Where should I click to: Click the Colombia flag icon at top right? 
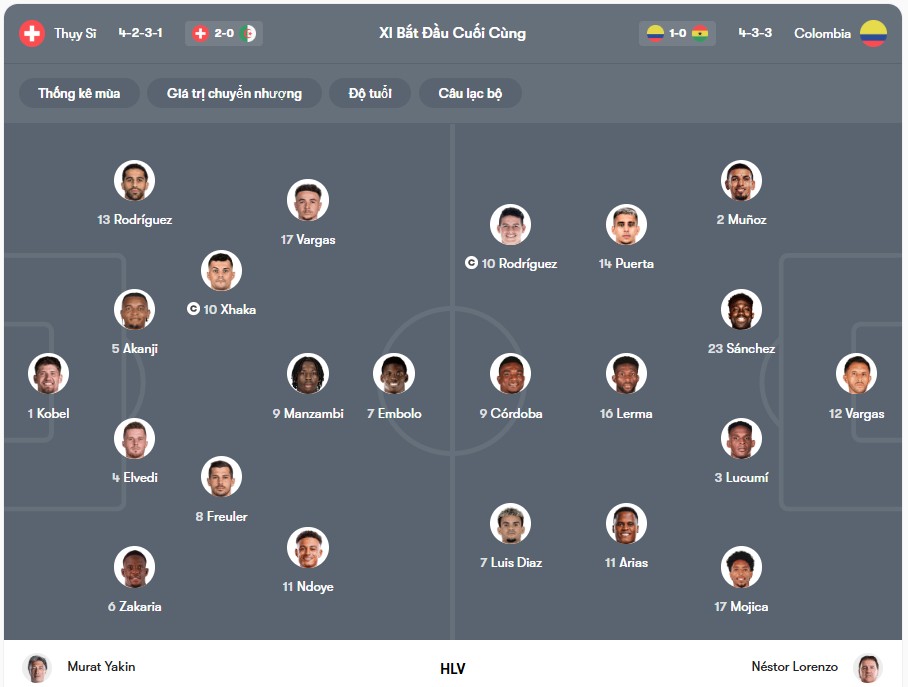coord(873,34)
